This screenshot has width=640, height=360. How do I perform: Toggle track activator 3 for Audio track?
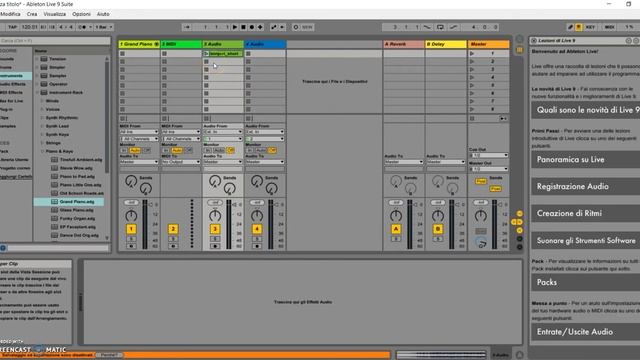click(x=215, y=229)
